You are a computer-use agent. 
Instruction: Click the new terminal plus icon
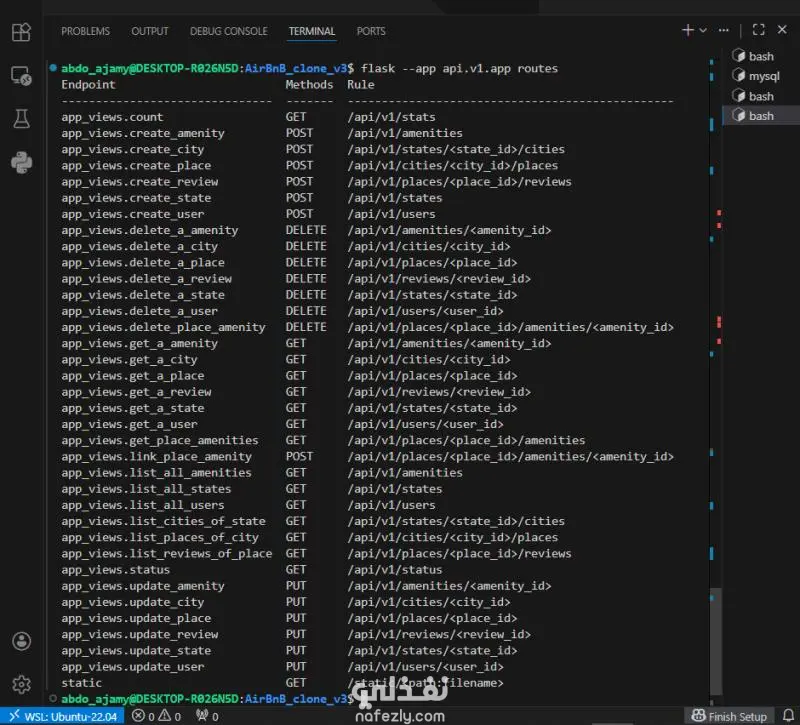(687, 30)
